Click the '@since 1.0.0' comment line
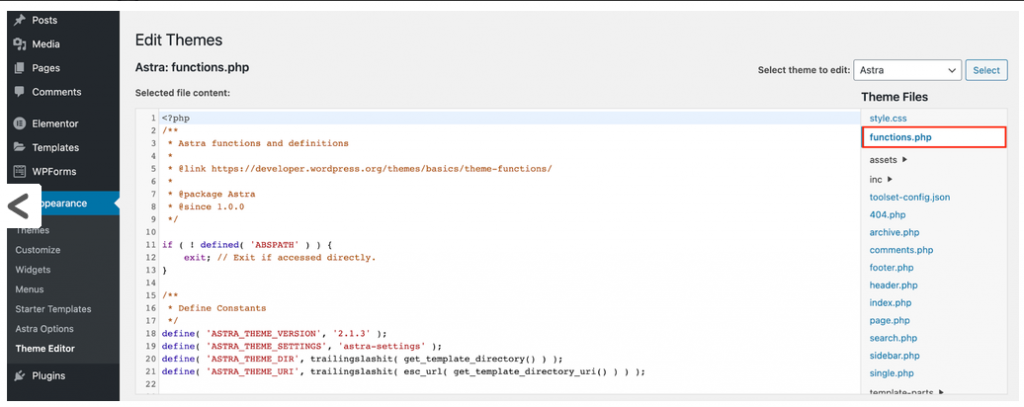 point(206,206)
